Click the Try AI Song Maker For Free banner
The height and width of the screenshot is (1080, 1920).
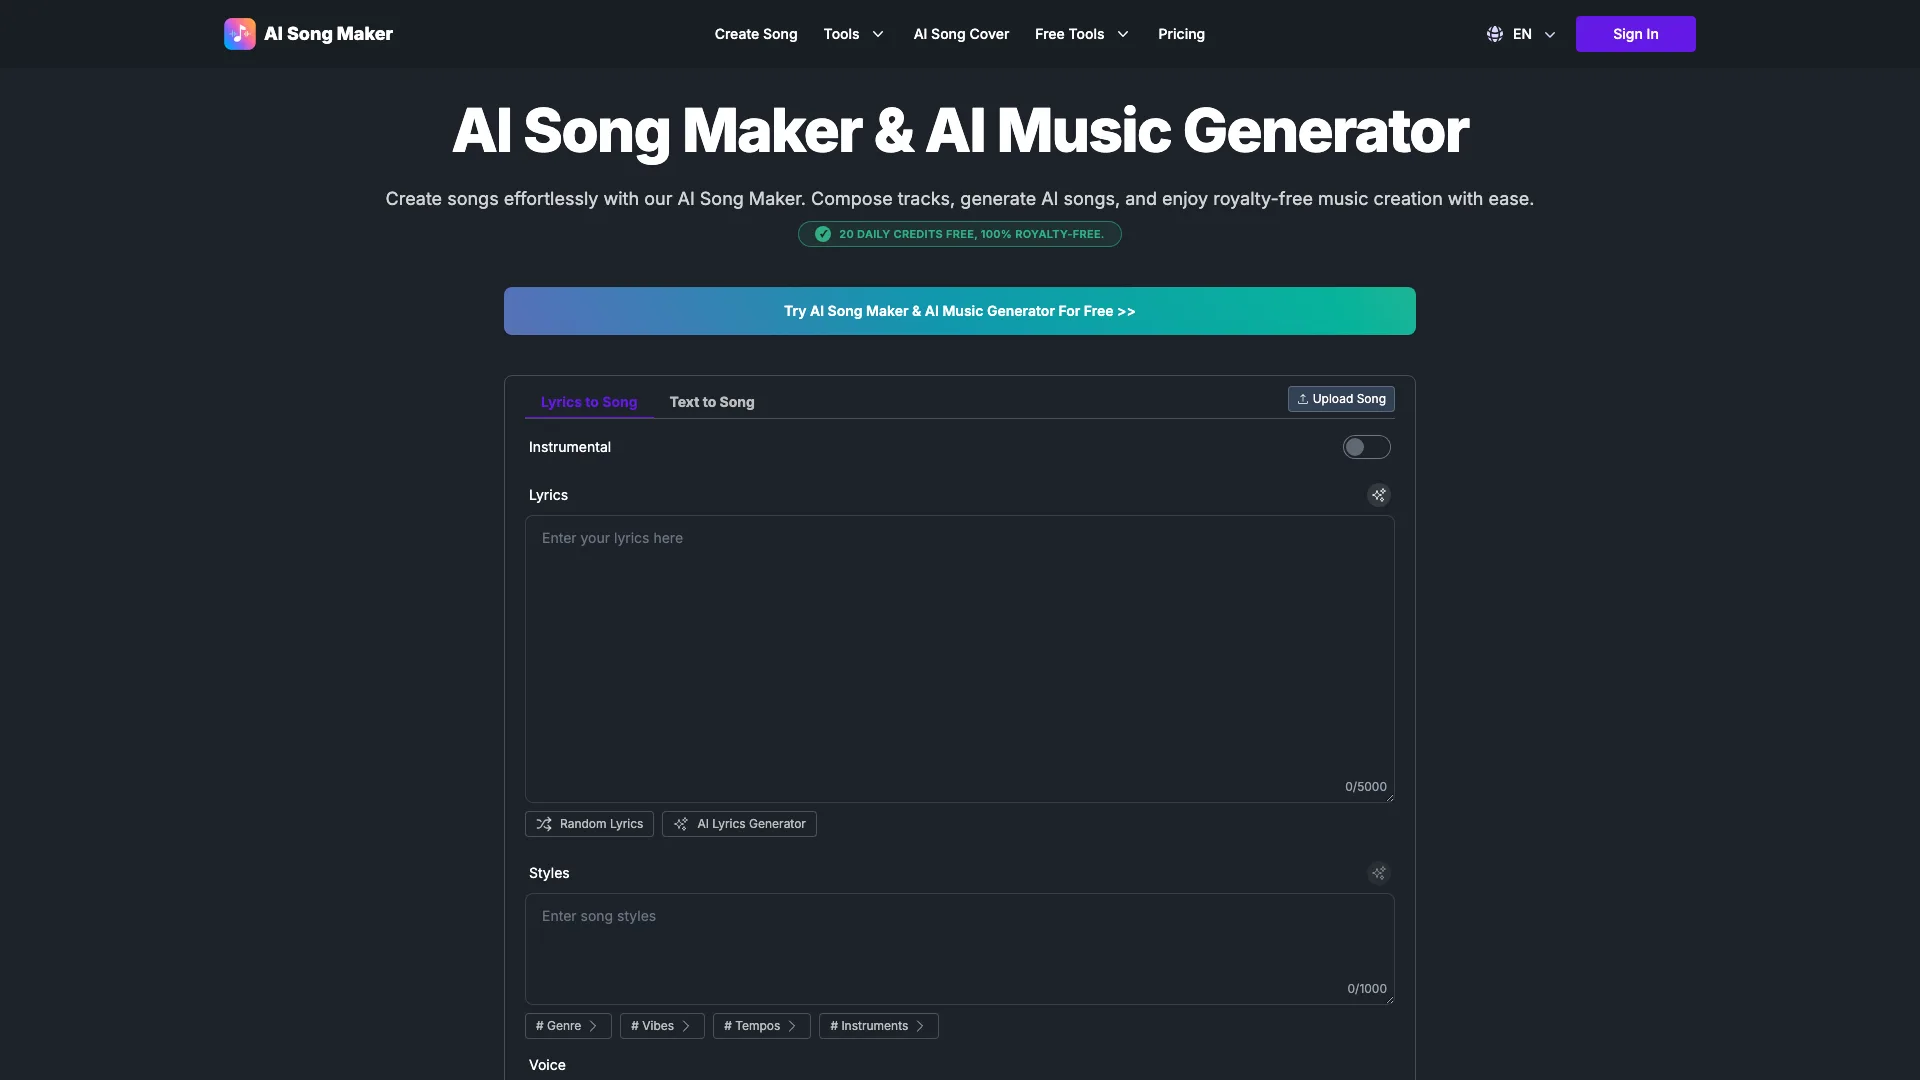click(x=959, y=311)
